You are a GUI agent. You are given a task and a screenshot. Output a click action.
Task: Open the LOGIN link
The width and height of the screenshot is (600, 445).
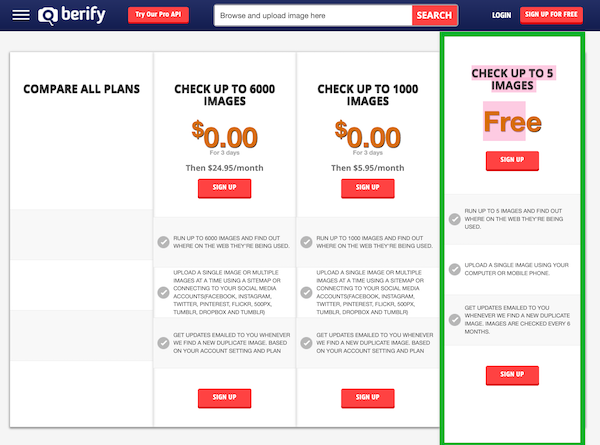(x=501, y=15)
